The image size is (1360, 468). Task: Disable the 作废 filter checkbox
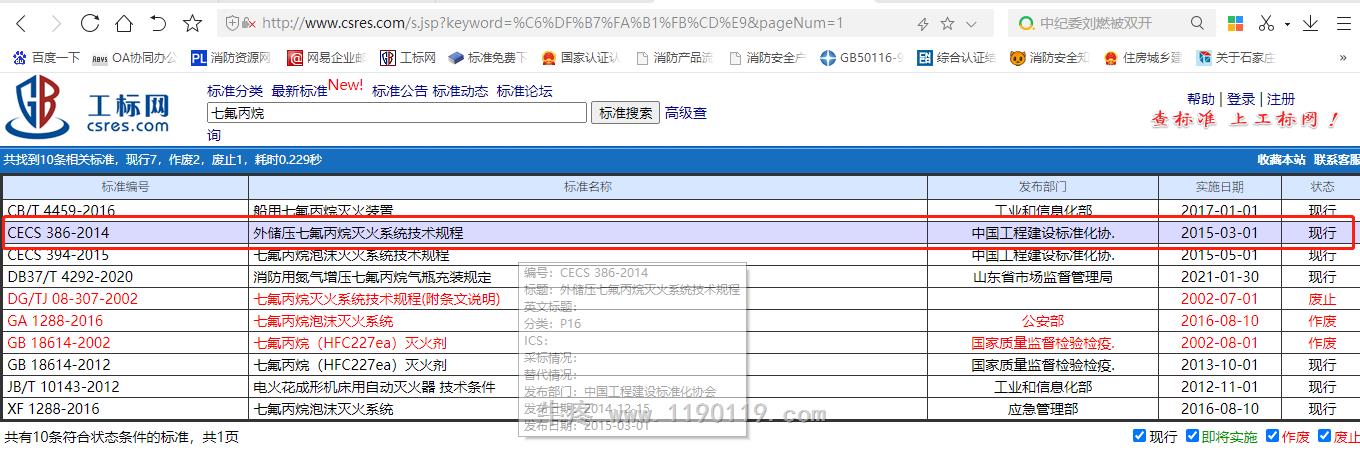pos(1272,436)
